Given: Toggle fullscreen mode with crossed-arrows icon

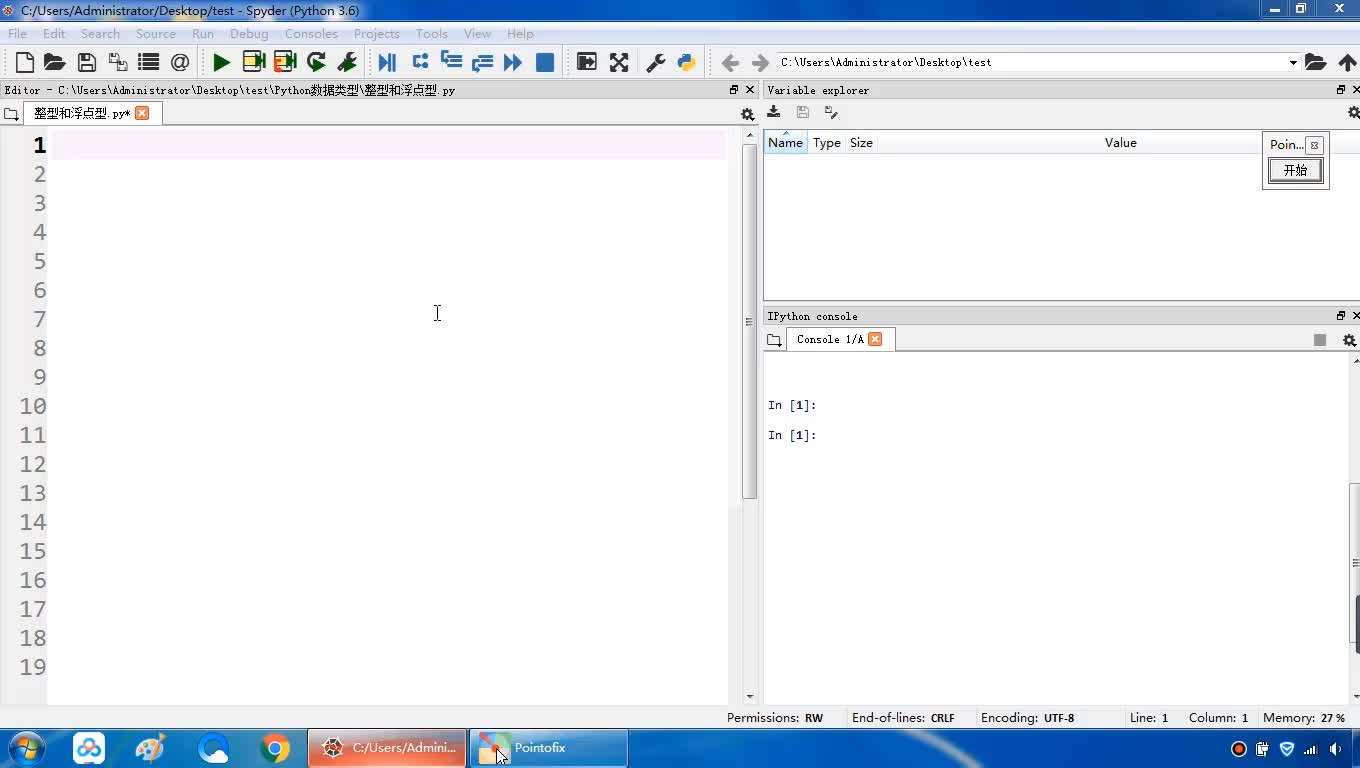Looking at the screenshot, I should click(x=619, y=62).
